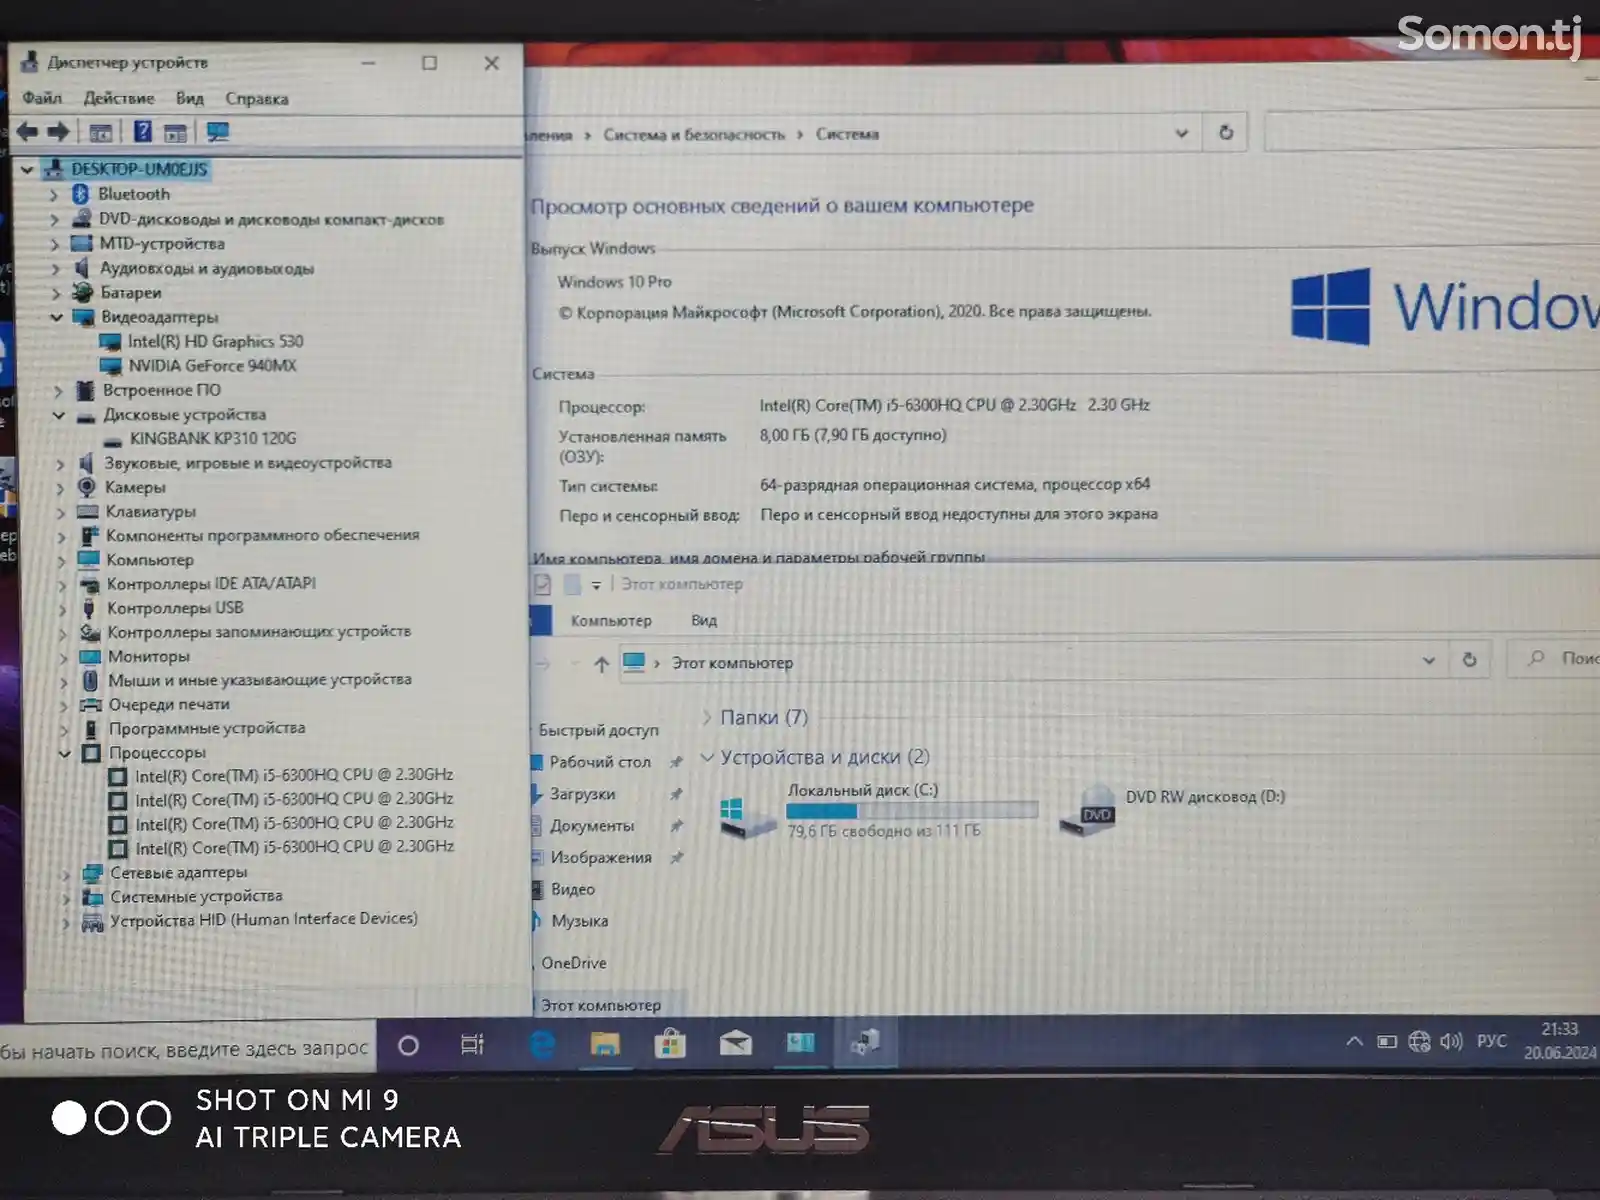This screenshot has width=1600, height=1200.
Task: Click the Explorer address bar Этот компьютер
Action: click(x=732, y=663)
